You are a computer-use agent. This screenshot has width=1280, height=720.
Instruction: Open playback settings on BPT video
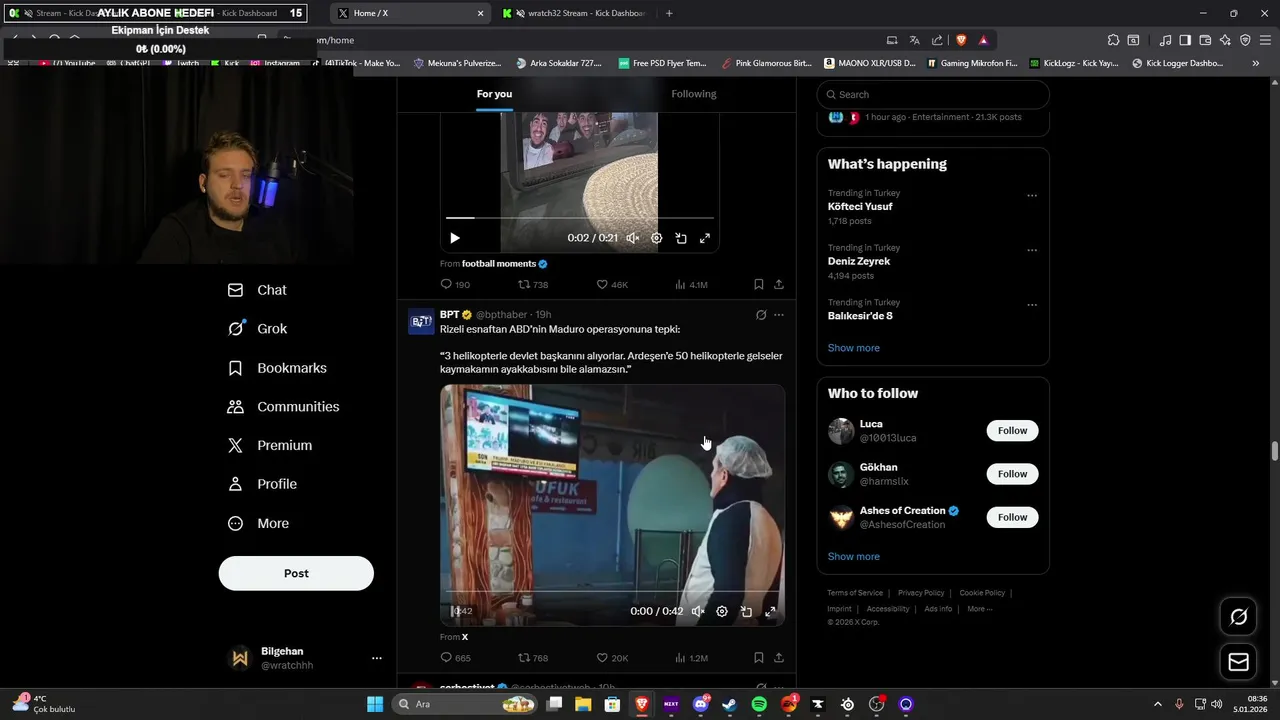[722, 611]
